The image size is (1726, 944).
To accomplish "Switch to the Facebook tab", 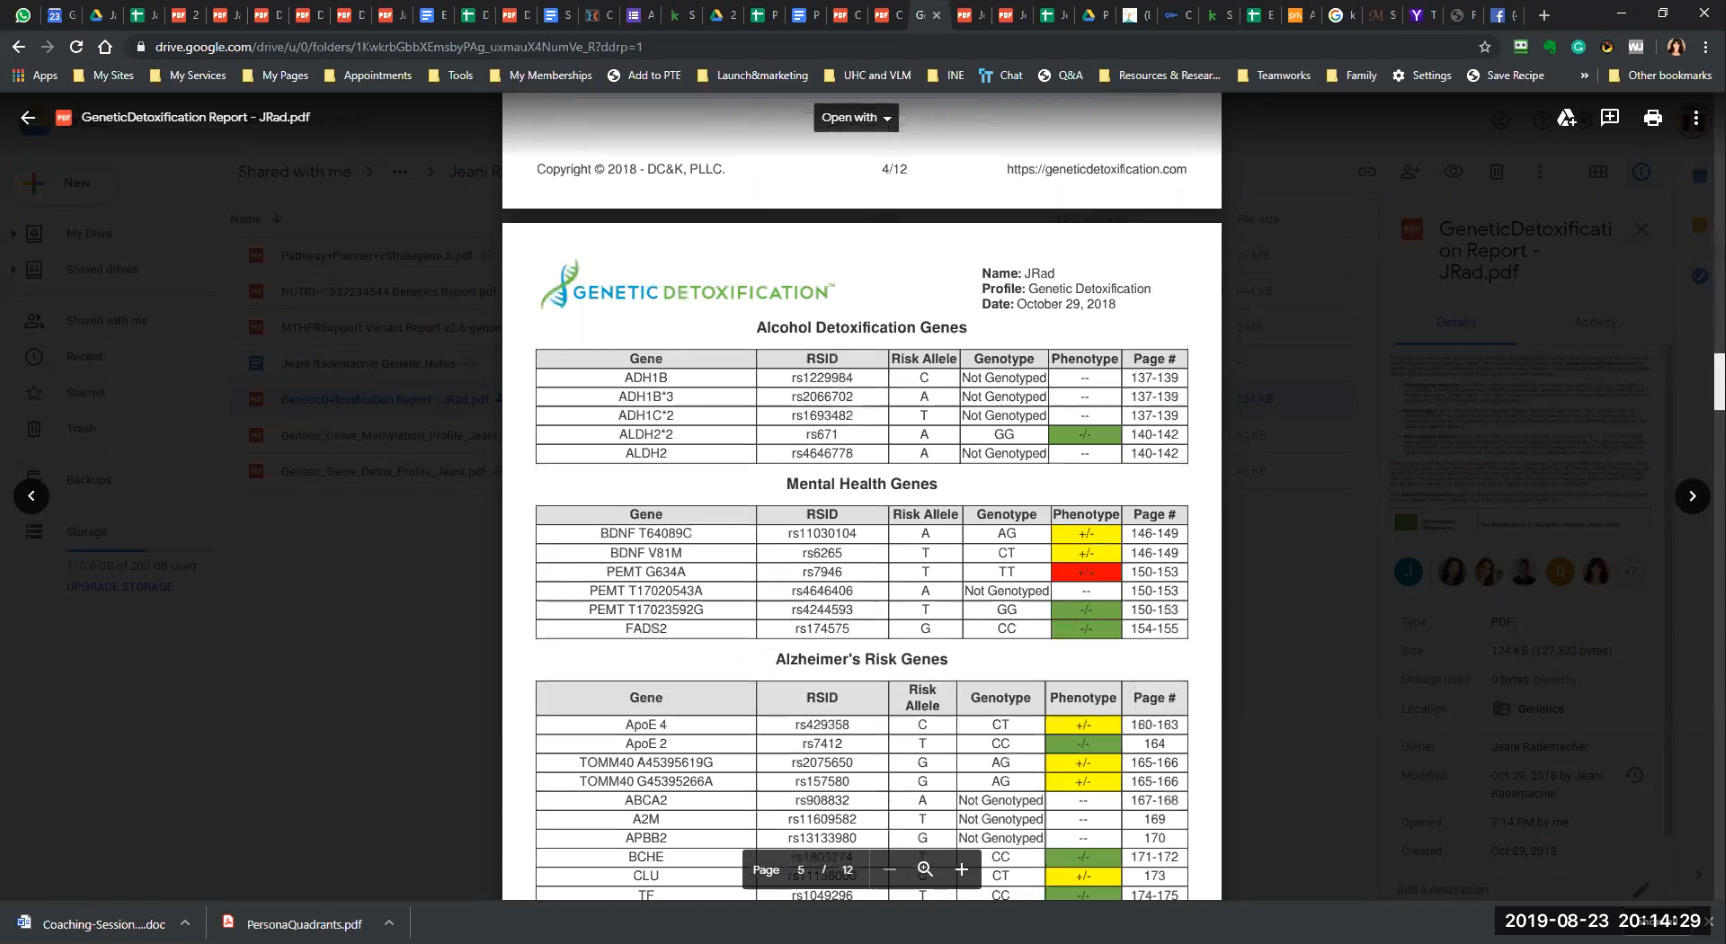I will point(1504,15).
